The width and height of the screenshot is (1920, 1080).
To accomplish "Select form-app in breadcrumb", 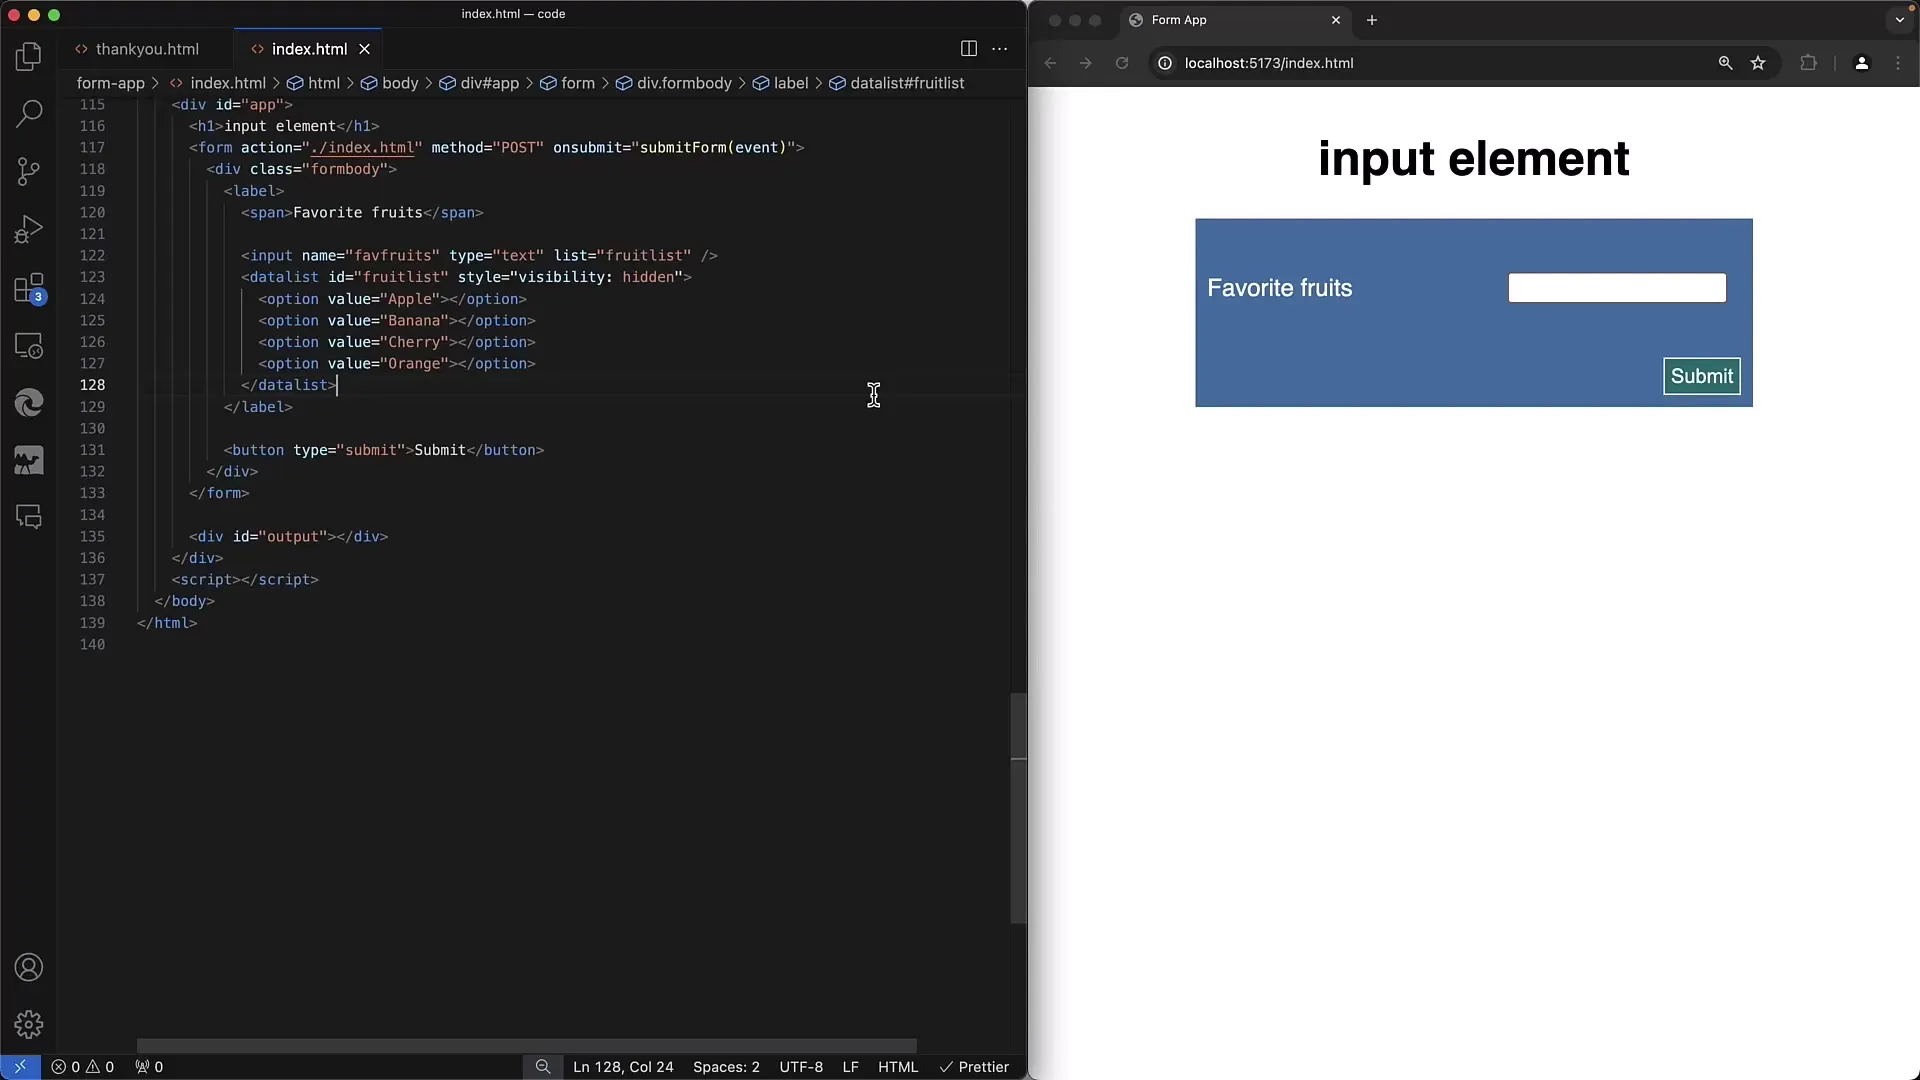I will (111, 83).
